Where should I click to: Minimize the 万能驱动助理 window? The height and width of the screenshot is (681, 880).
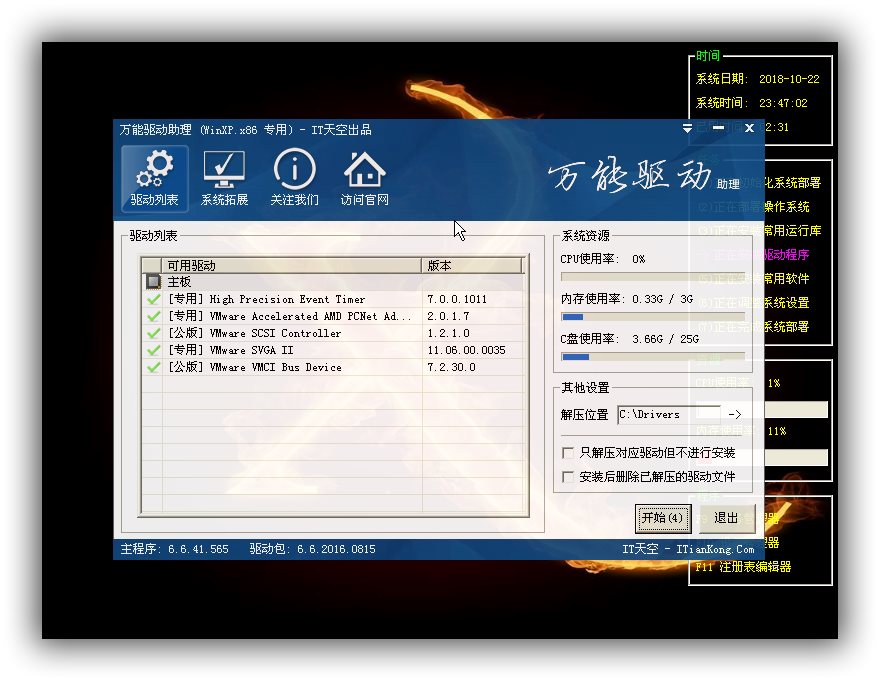tap(718, 129)
